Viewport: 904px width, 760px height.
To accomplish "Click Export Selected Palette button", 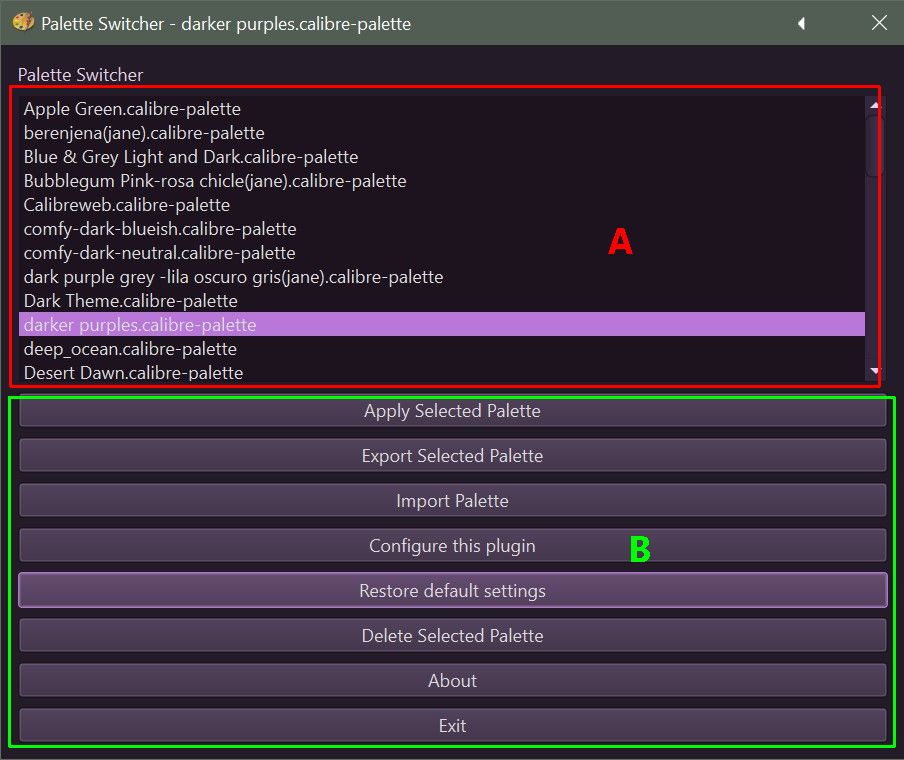I will (453, 456).
